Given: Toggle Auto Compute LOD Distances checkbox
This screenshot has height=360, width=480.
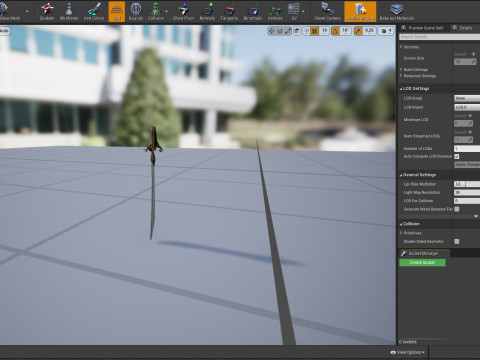Looking at the screenshot, I should tap(457, 156).
